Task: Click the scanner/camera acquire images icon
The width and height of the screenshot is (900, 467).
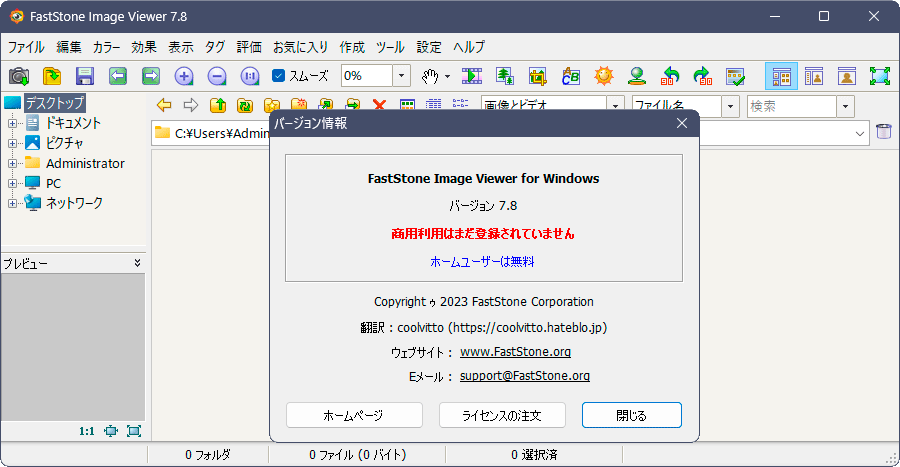Action: pos(19,76)
